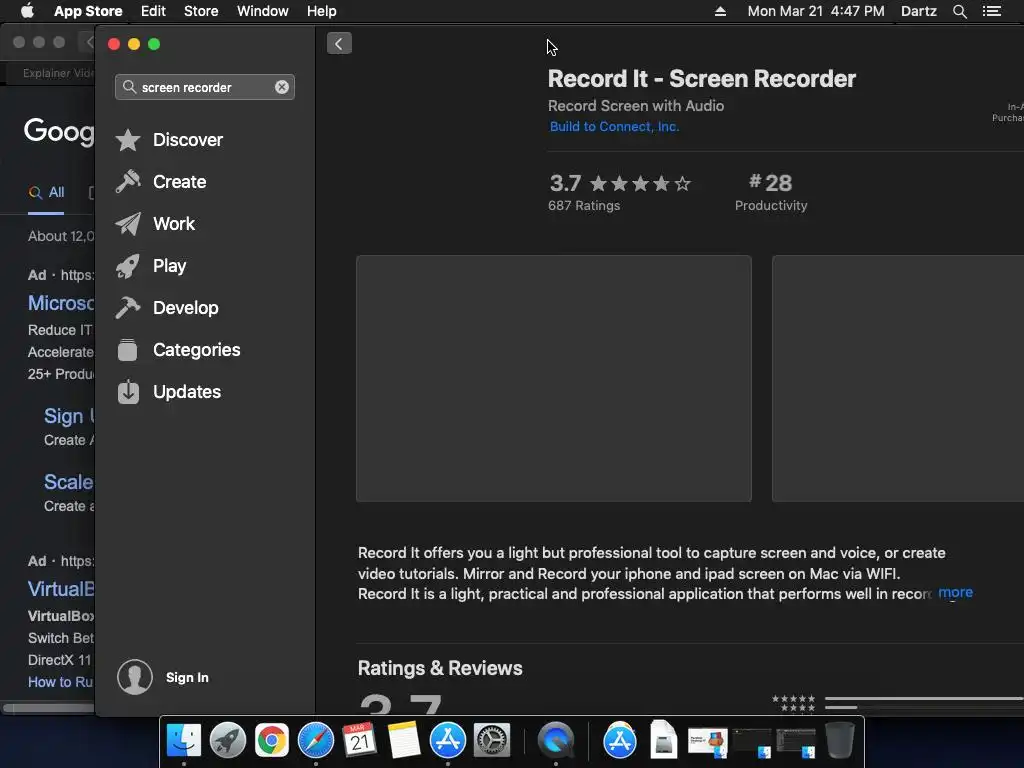1024x768 pixels.
Task: Open the Work section in sidebar
Action: pyautogui.click(x=155, y=223)
